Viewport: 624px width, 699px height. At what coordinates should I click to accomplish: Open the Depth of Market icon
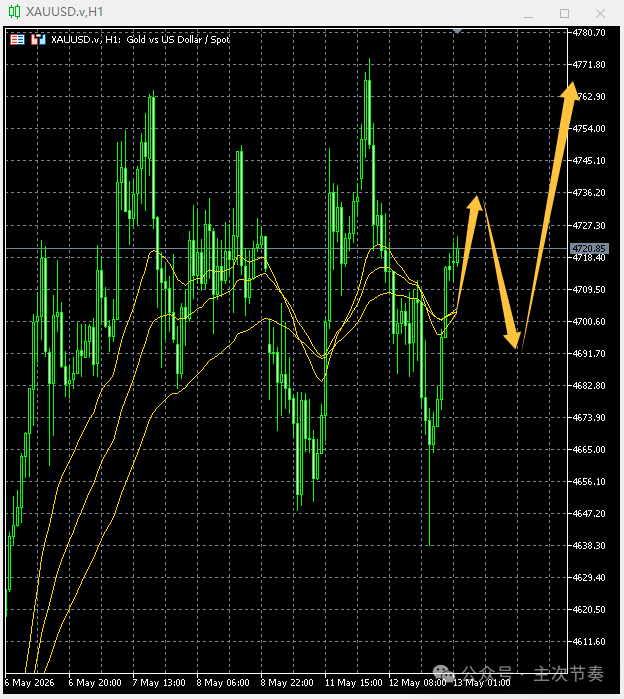(38, 40)
